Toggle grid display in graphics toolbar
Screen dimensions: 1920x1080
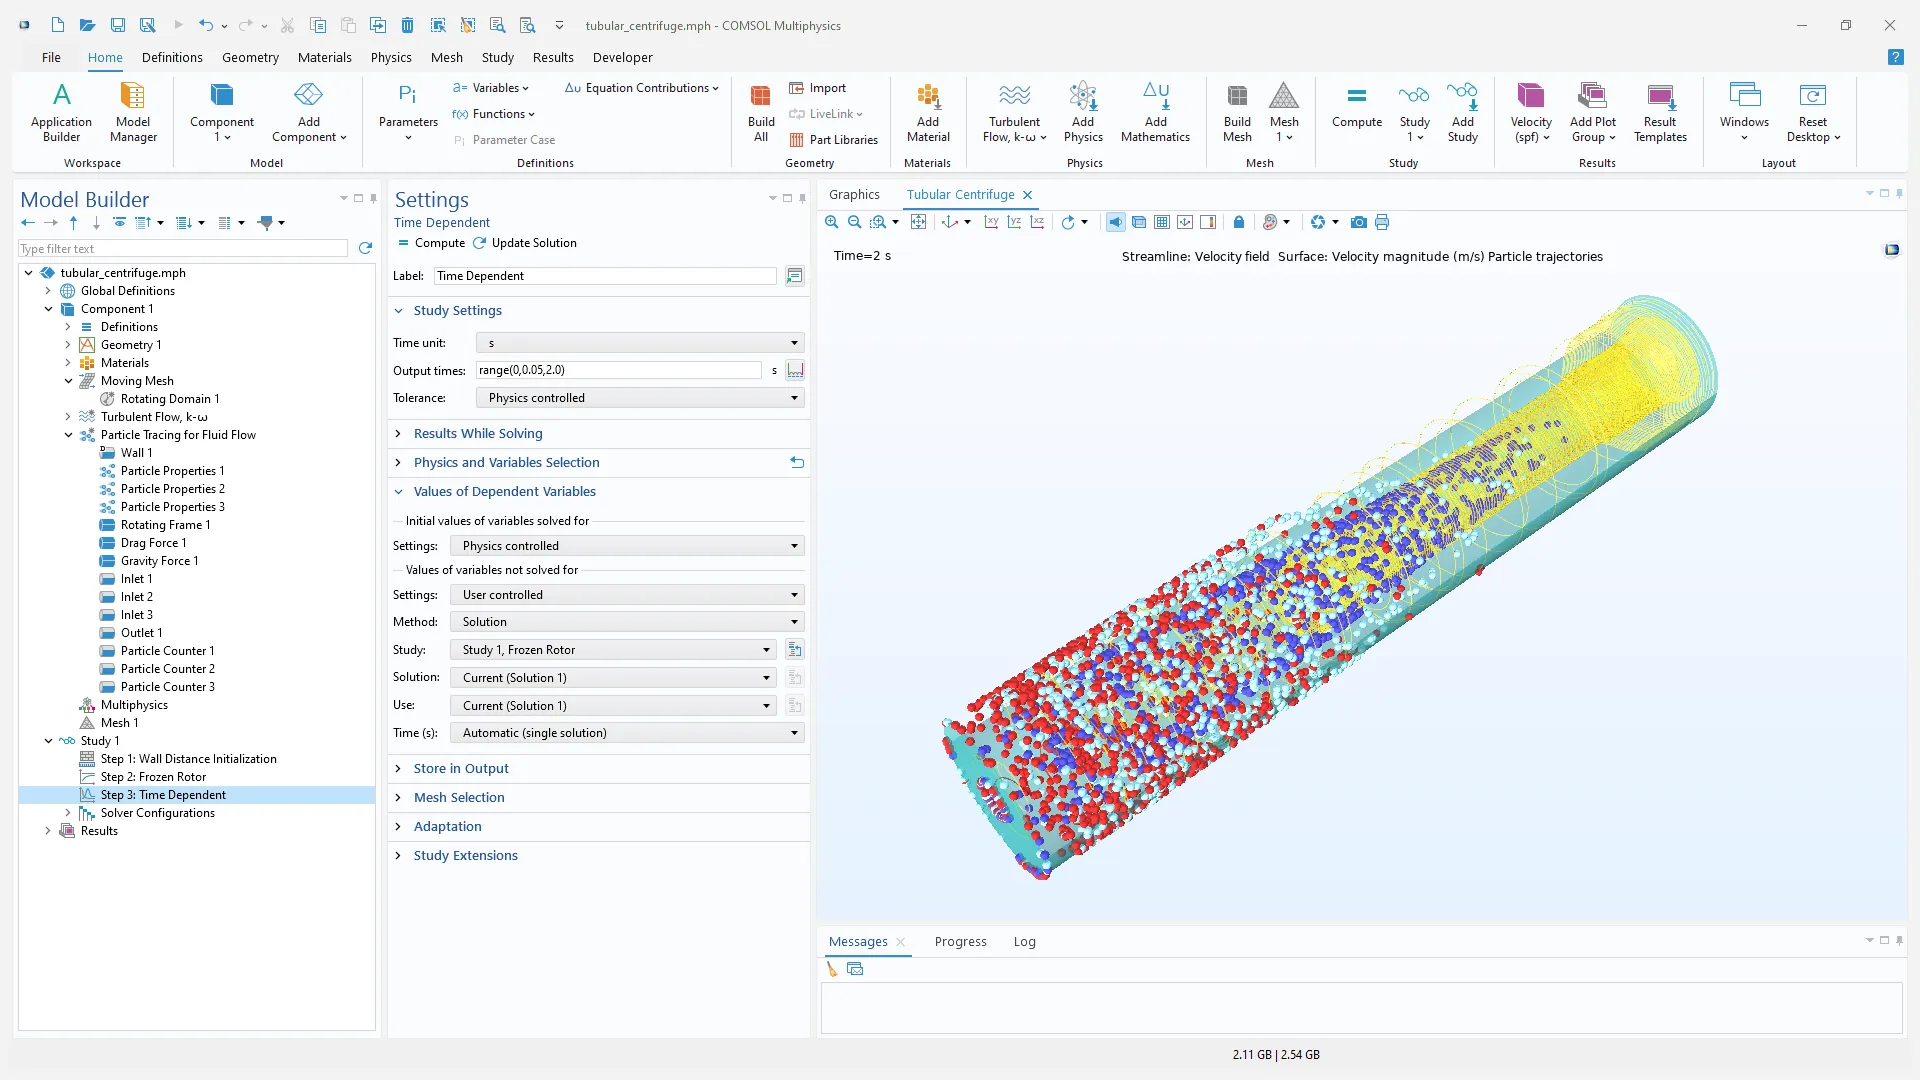pyautogui.click(x=1161, y=222)
